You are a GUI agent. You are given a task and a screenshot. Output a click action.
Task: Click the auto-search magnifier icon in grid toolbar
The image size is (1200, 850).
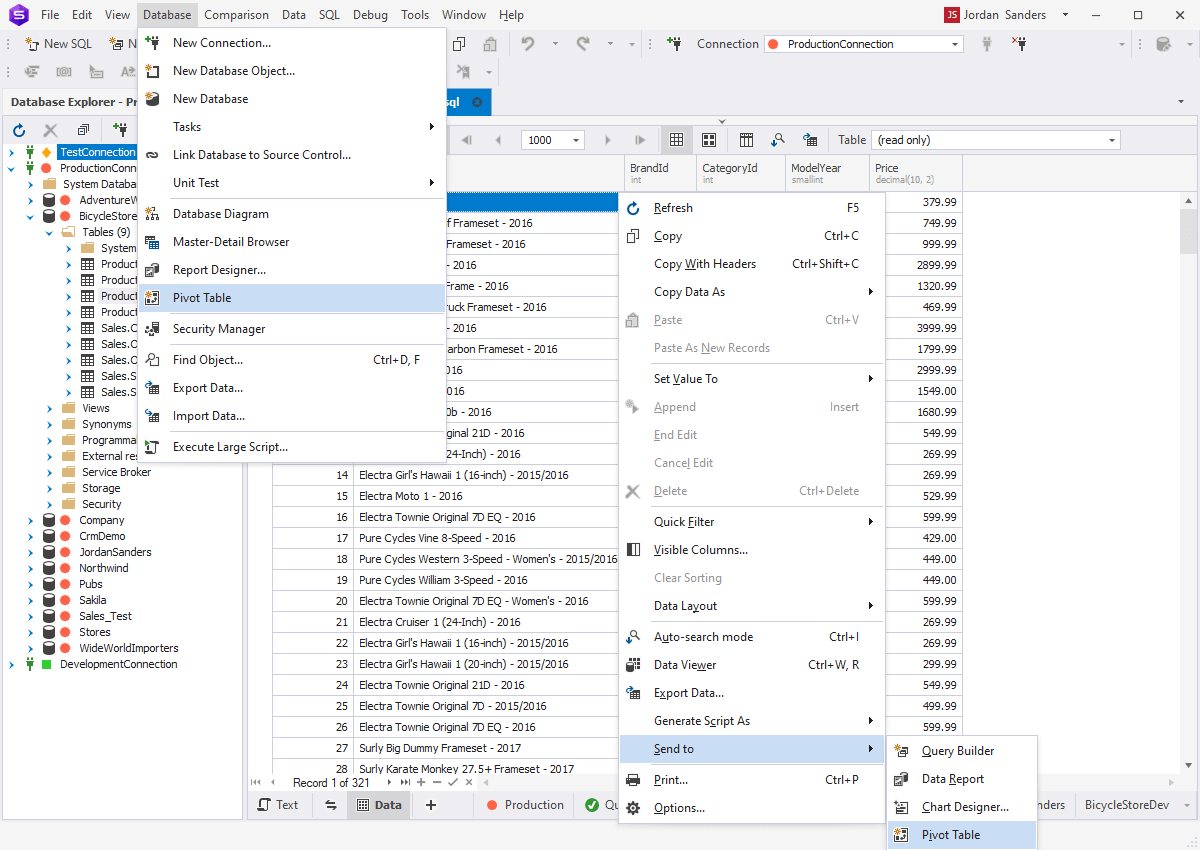coord(778,140)
